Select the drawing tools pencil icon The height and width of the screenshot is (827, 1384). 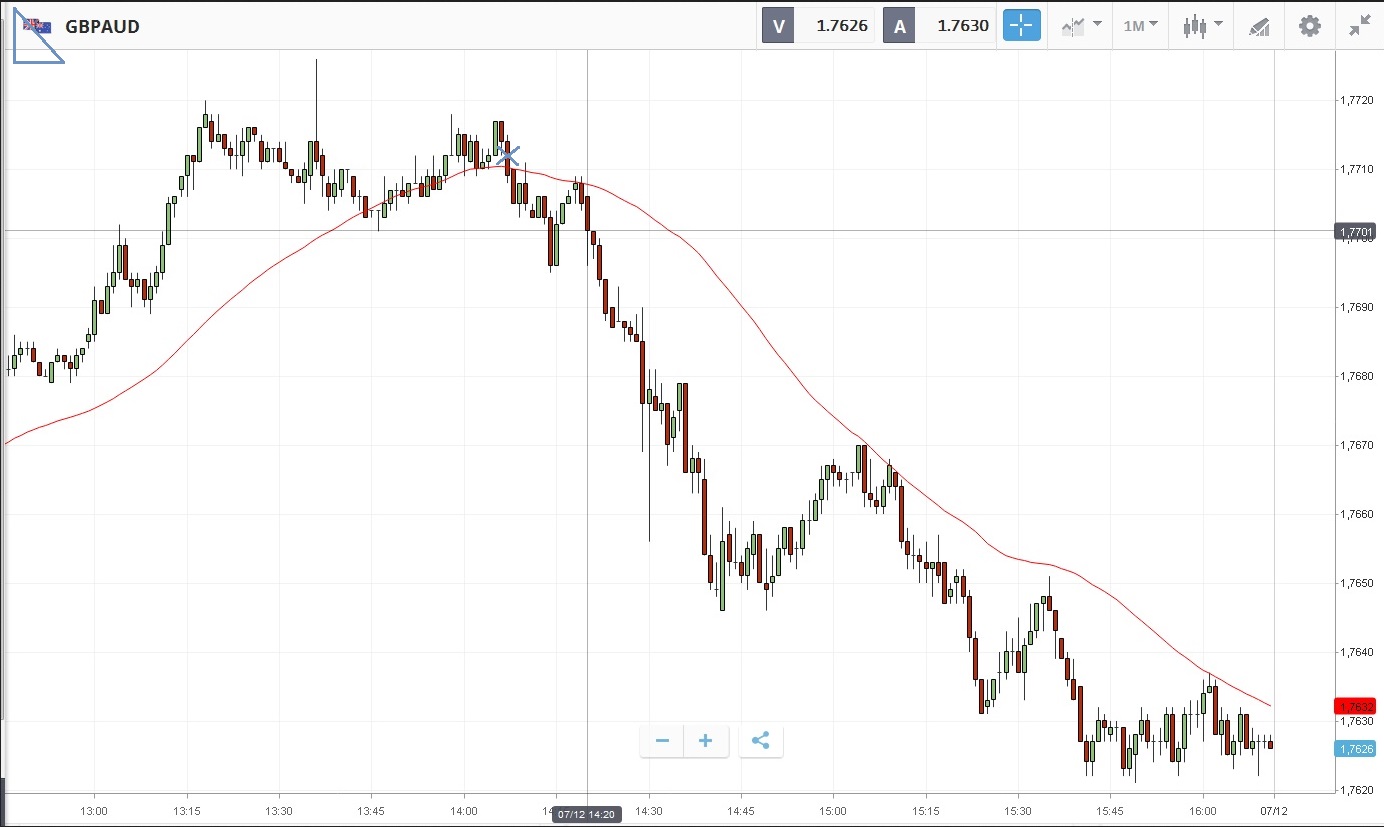(x=1259, y=27)
